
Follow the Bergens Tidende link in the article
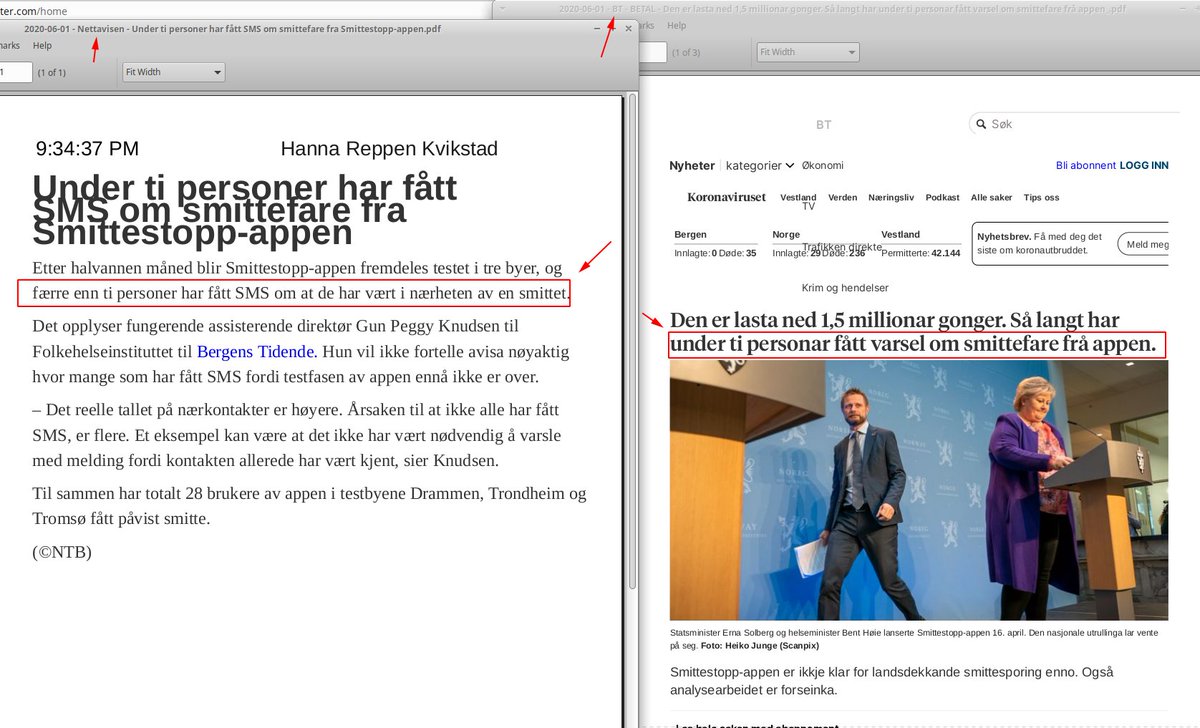(x=256, y=352)
